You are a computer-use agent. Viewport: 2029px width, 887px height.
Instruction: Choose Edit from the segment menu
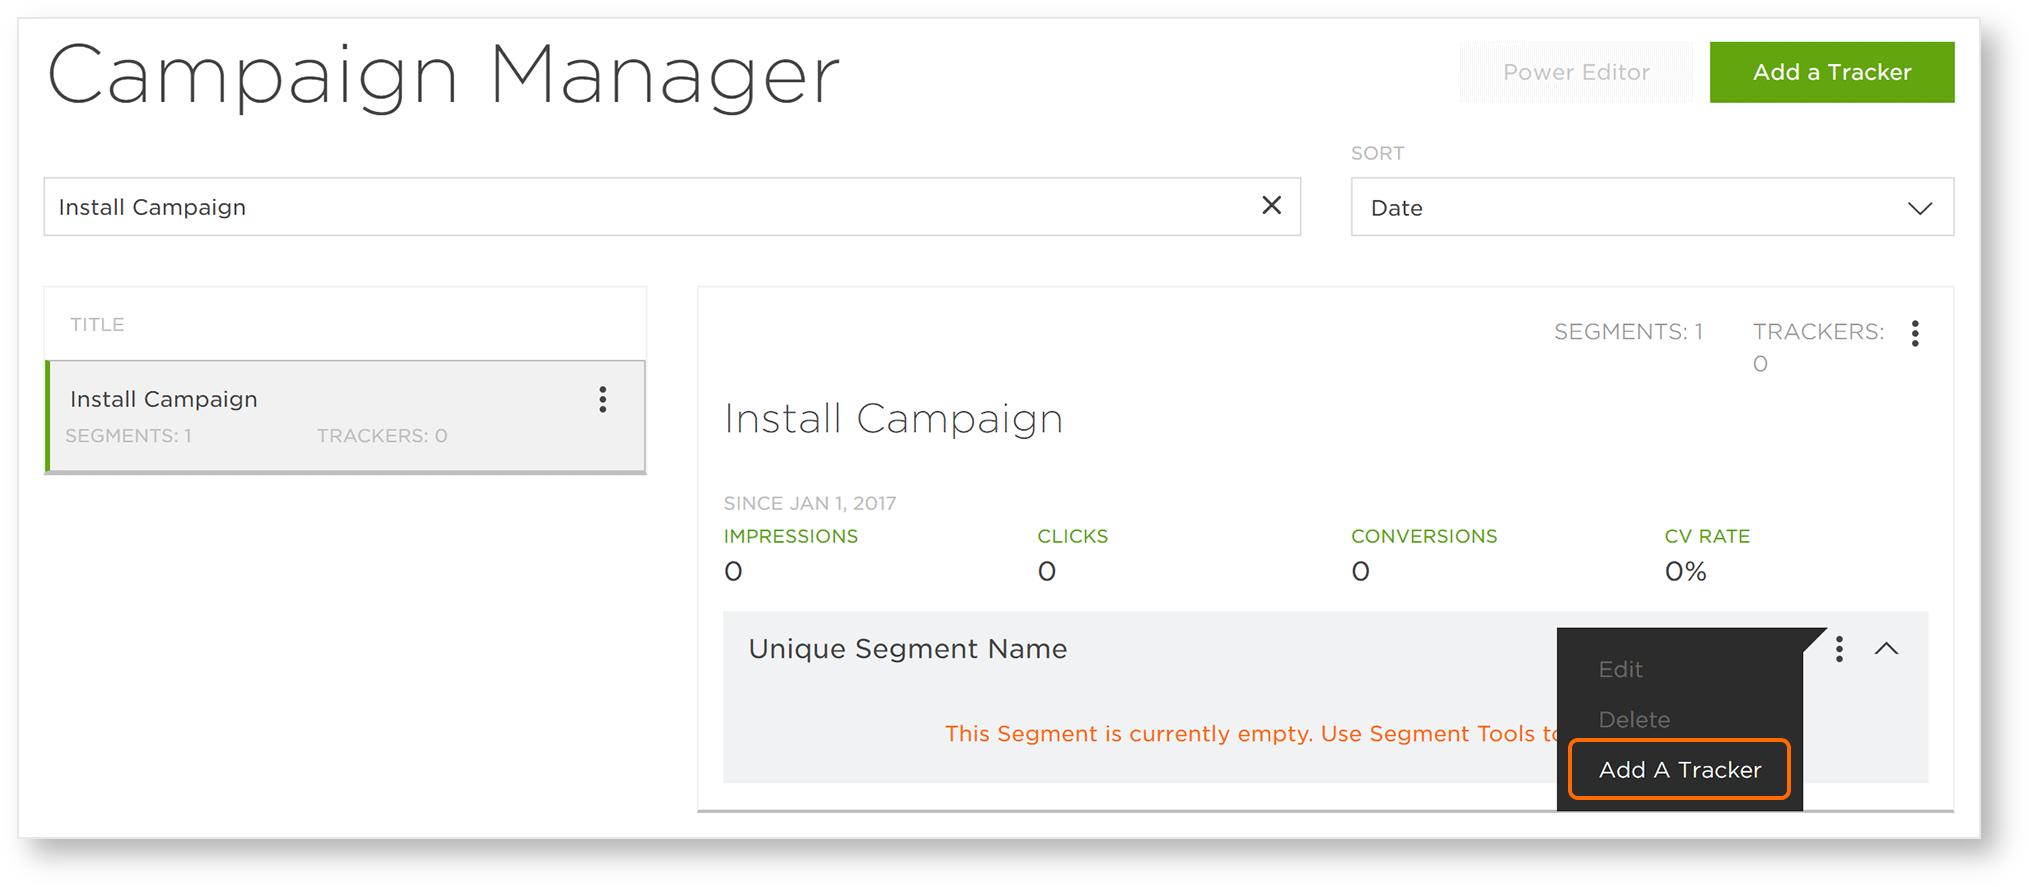(1620, 669)
